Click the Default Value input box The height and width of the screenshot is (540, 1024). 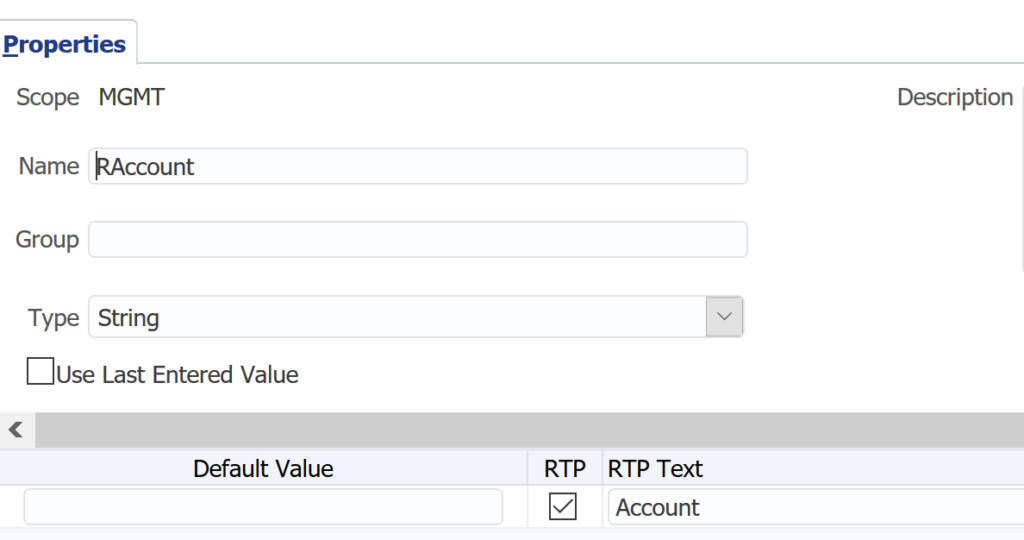point(263,507)
